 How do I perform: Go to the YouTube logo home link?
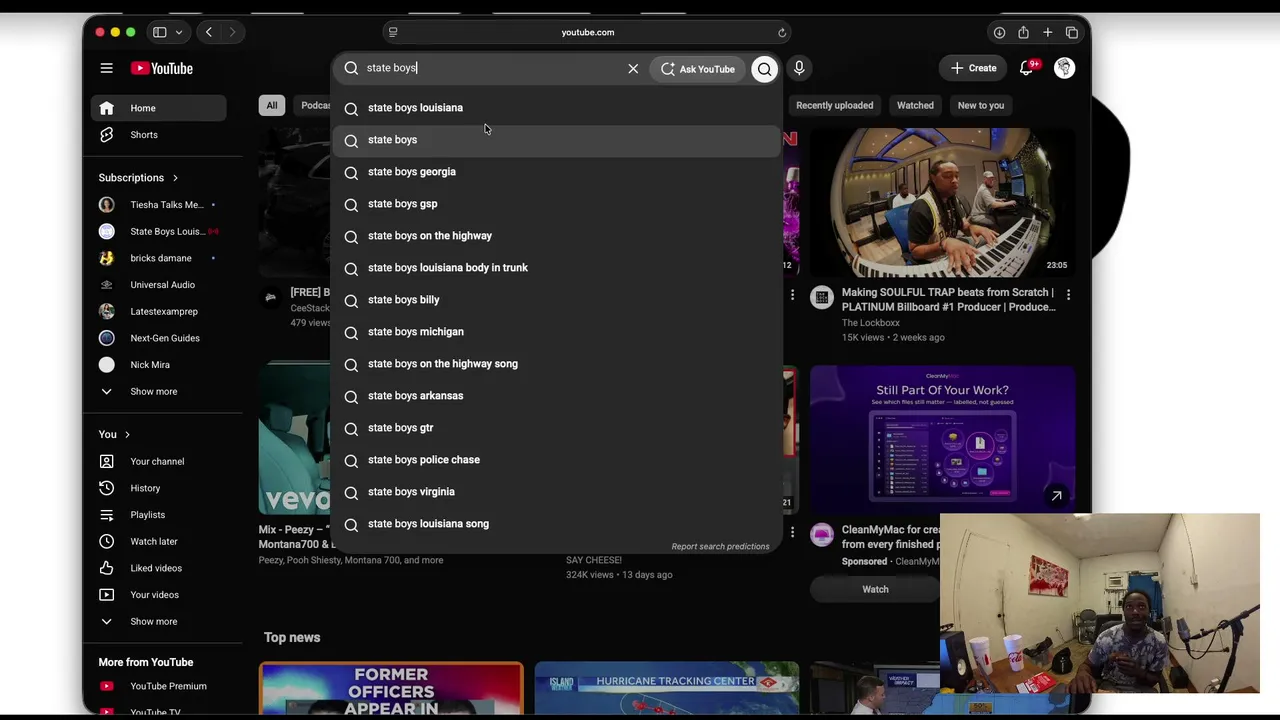[x=161, y=68]
